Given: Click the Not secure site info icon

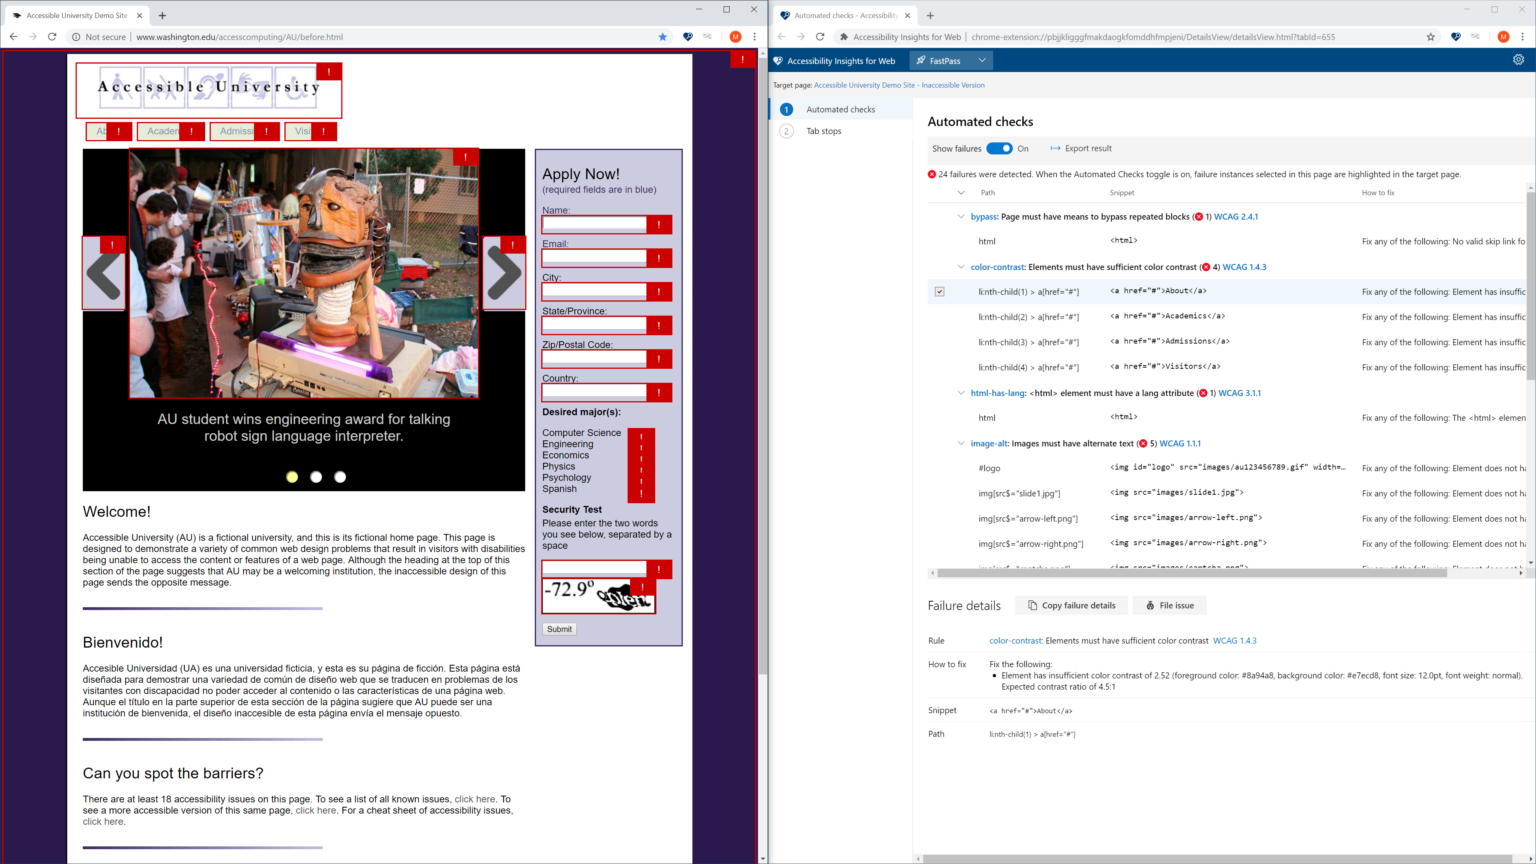Looking at the screenshot, I should [76, 37].
